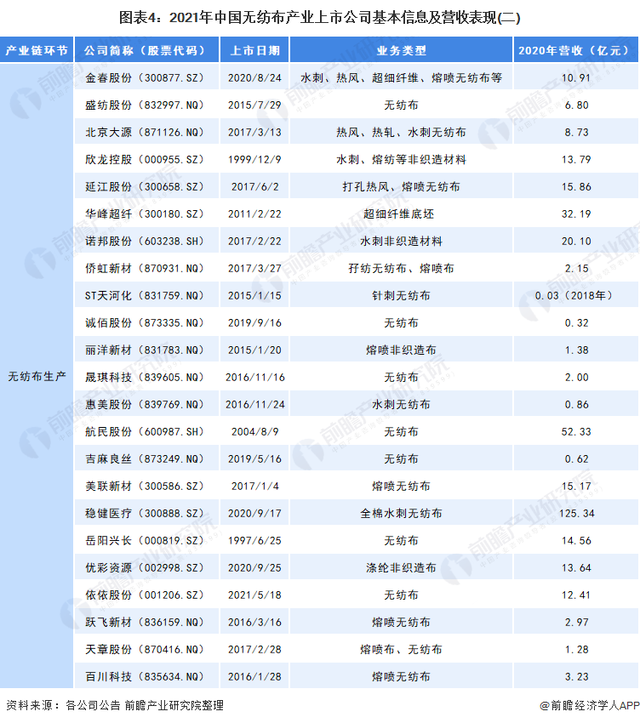Click company cell 诚佰股份（873335.NQ）

tap(145, 323)
